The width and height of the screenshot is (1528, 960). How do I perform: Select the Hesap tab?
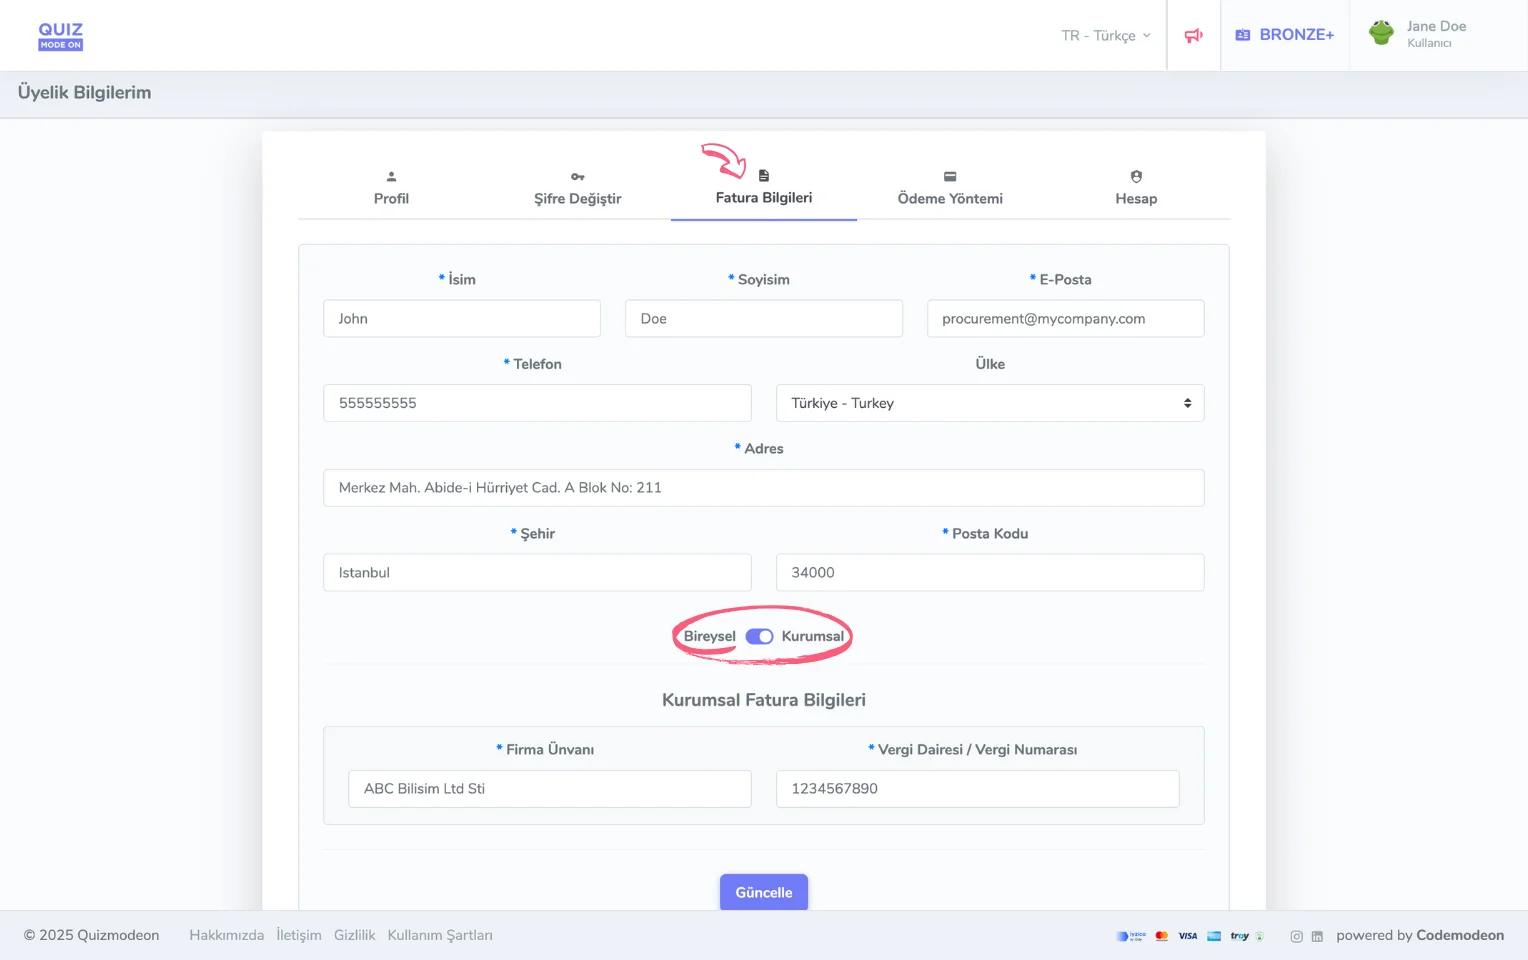coord(1136,189)
